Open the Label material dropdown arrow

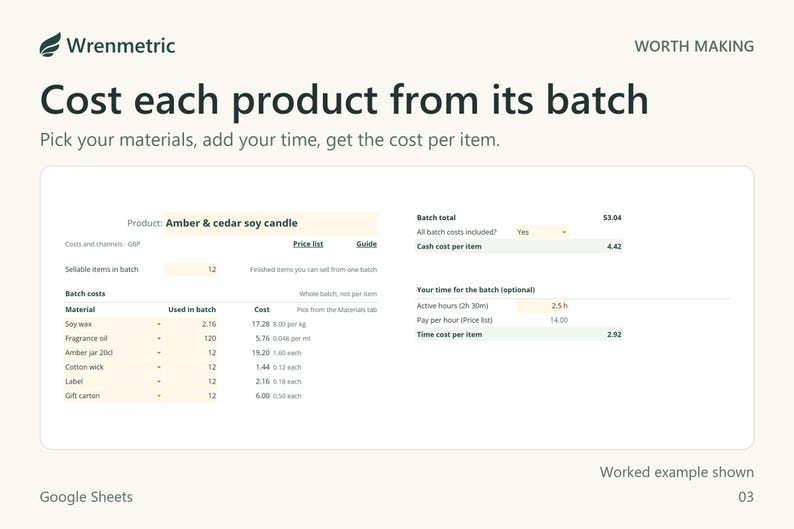[158, 381]
